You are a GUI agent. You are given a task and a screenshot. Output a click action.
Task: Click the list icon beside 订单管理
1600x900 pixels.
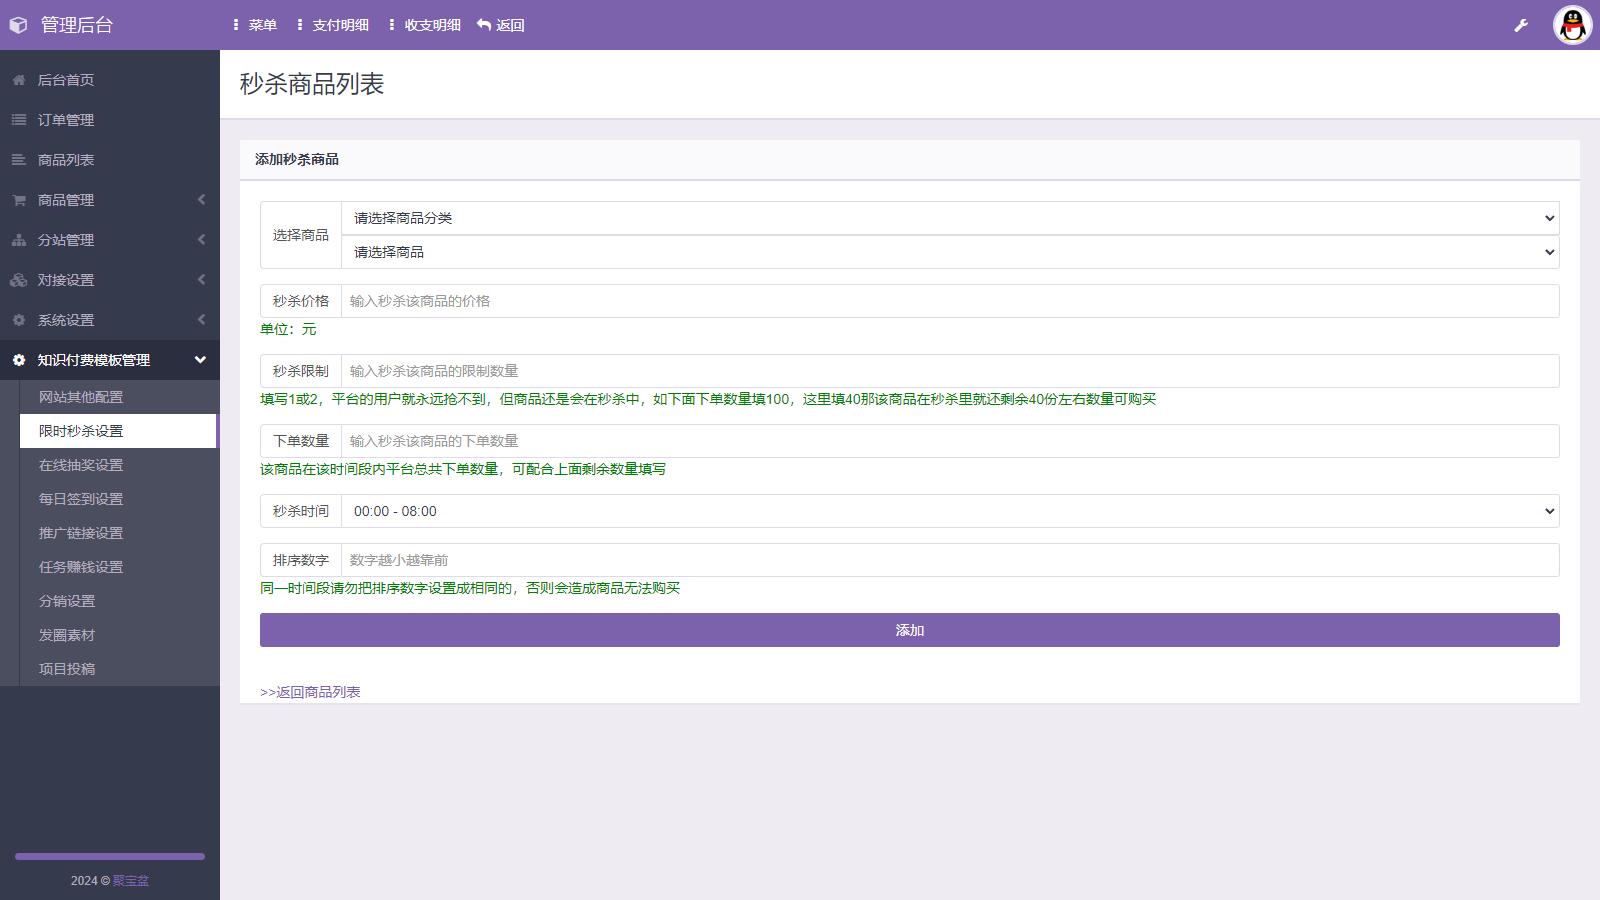coord(19,120)
